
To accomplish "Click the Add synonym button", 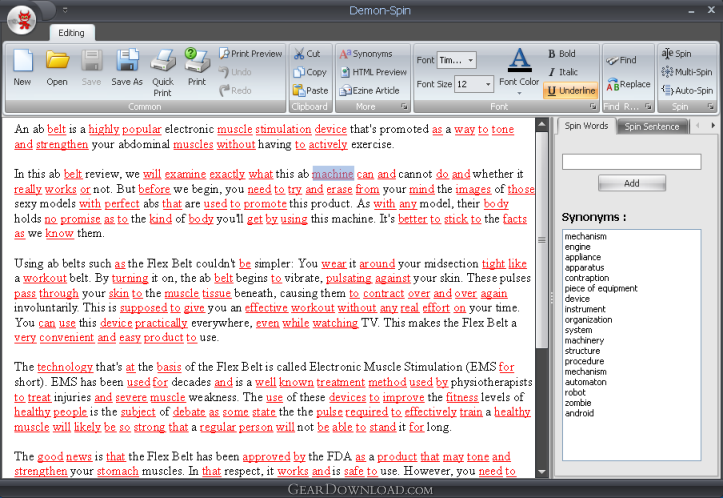I will 632,183.
